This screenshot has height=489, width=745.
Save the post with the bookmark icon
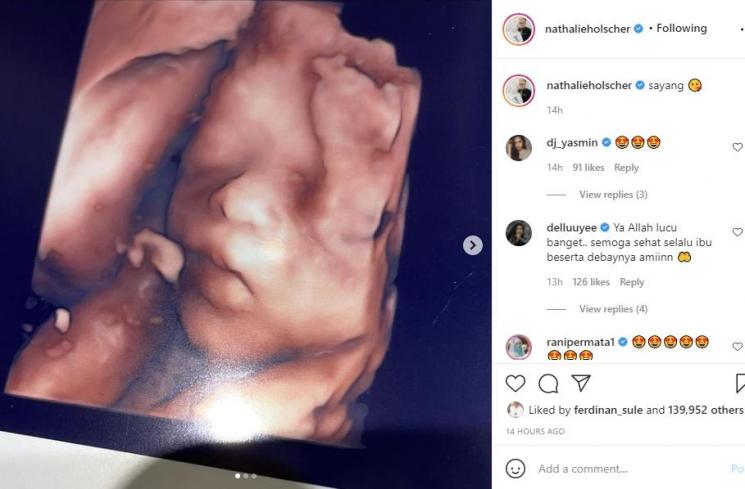coord(740,383)
